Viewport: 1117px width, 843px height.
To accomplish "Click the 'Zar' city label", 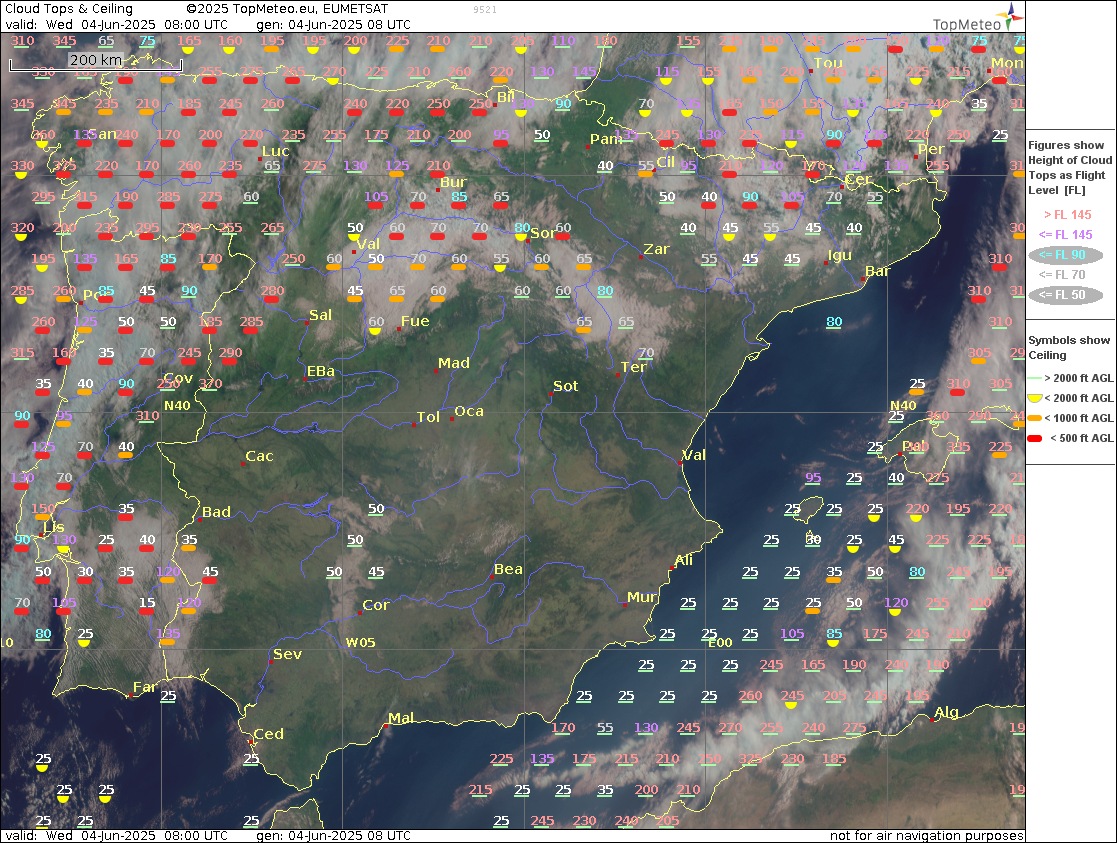I will [656, 249].
